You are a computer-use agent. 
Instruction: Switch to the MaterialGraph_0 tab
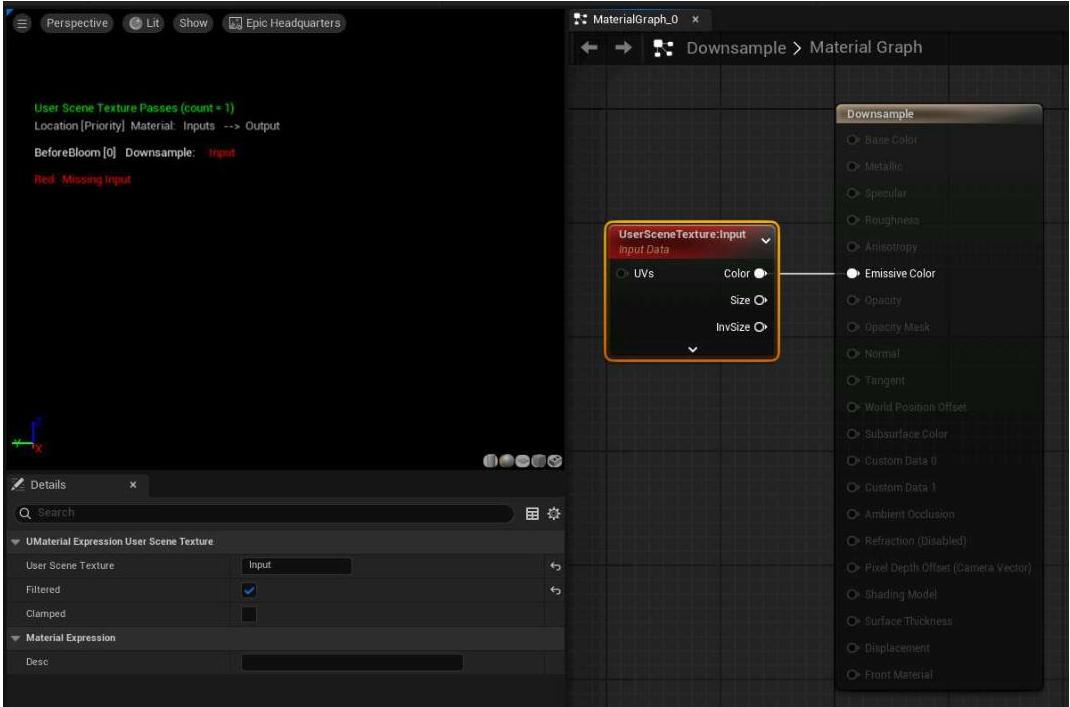tap(634, 20)
